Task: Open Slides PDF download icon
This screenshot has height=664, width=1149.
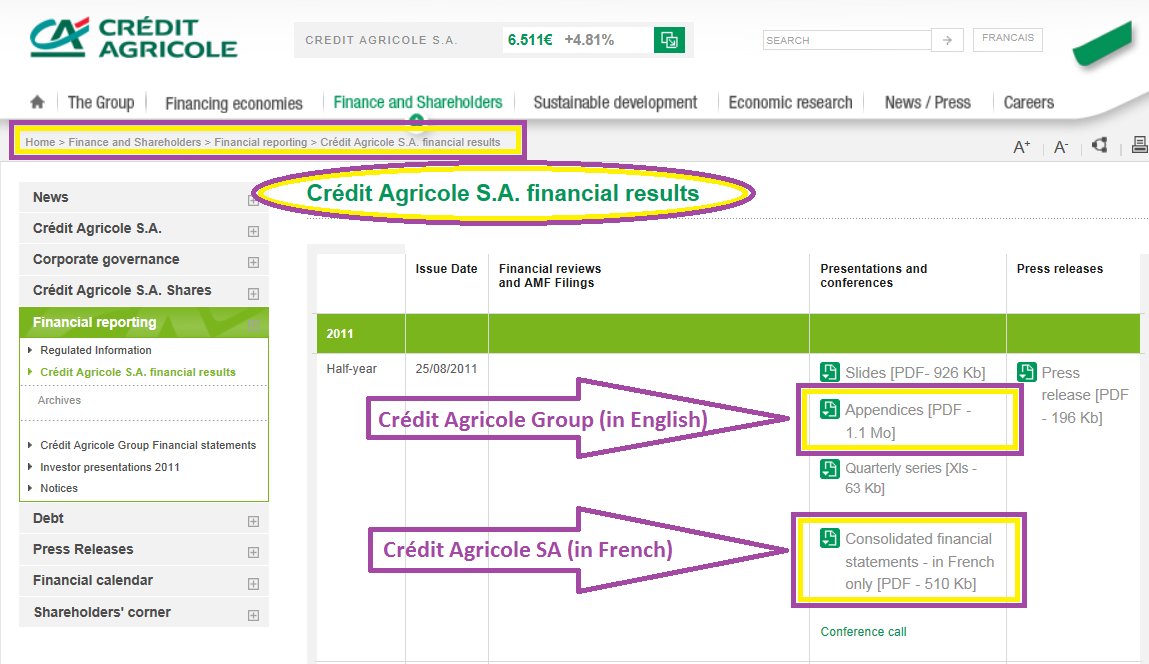Action: pos(830,372)
